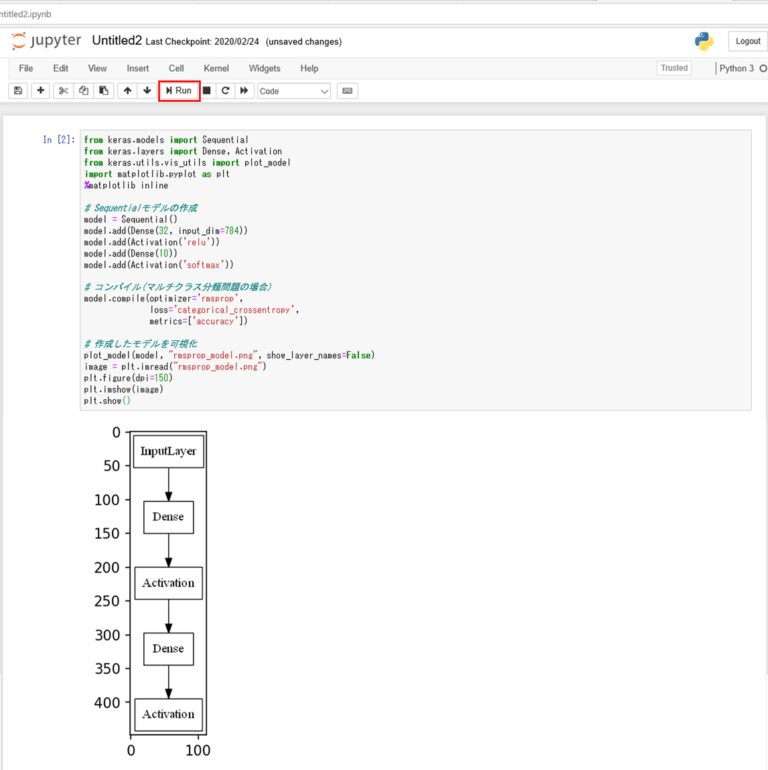Open the File menu
768x770 pixels.
(26, 68)
